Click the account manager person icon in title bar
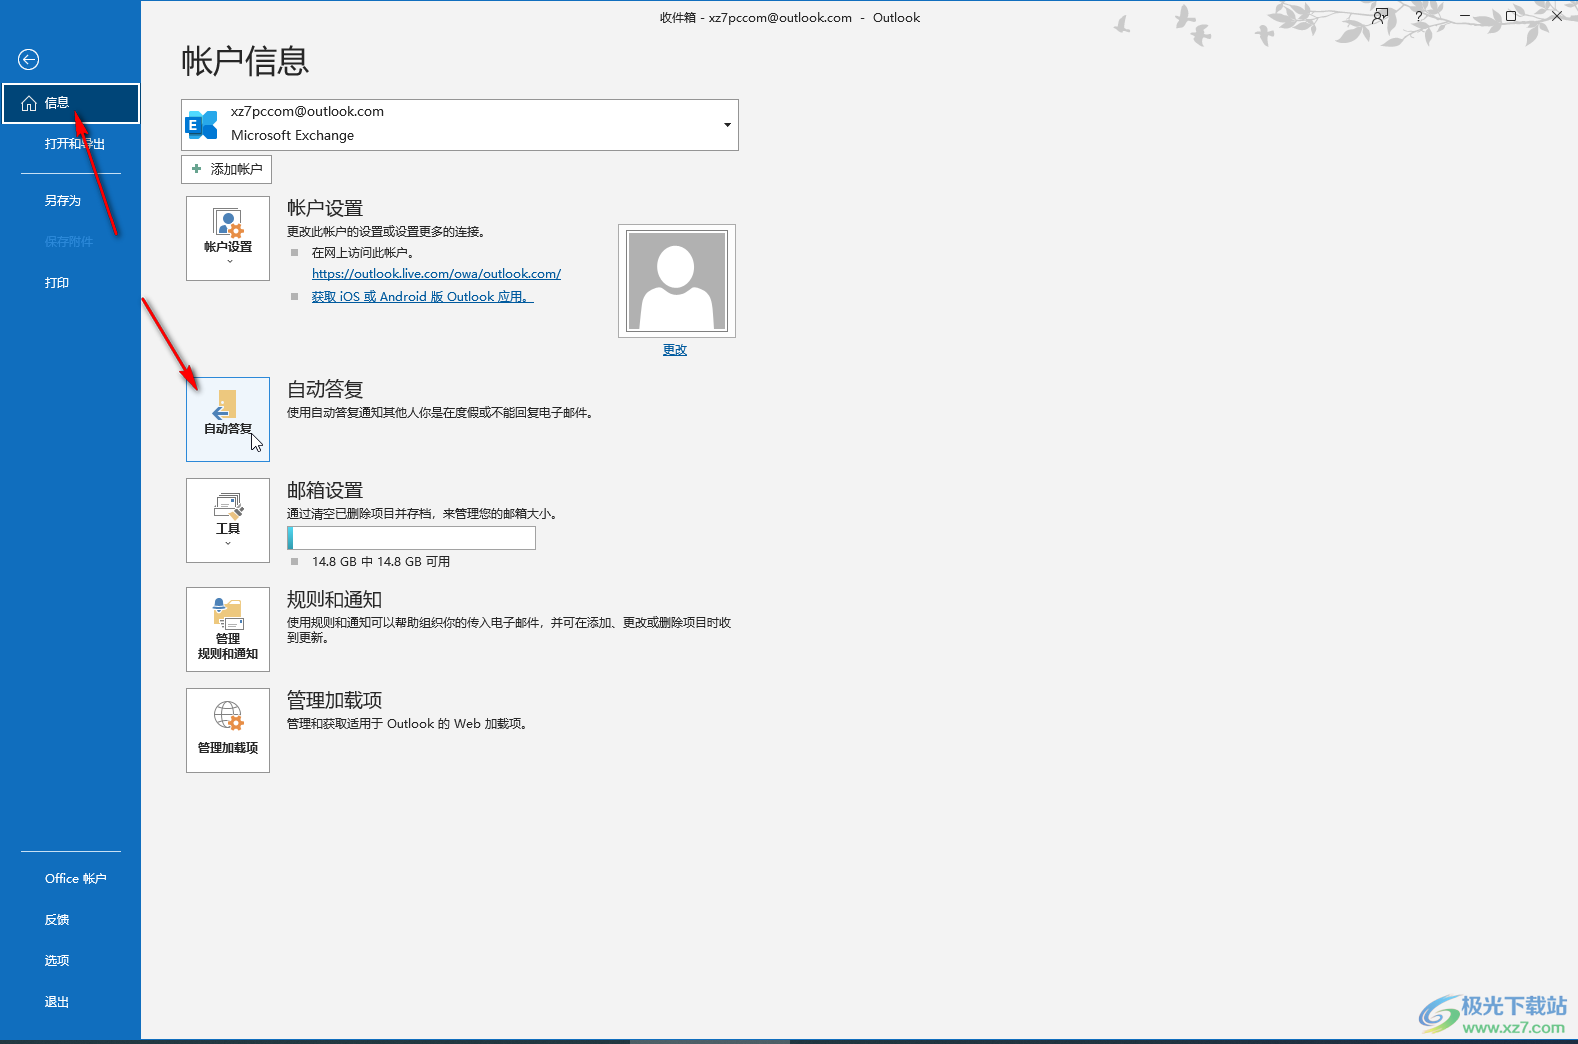Screen dimensions: 1578x1044 [x=1380, y=16]
